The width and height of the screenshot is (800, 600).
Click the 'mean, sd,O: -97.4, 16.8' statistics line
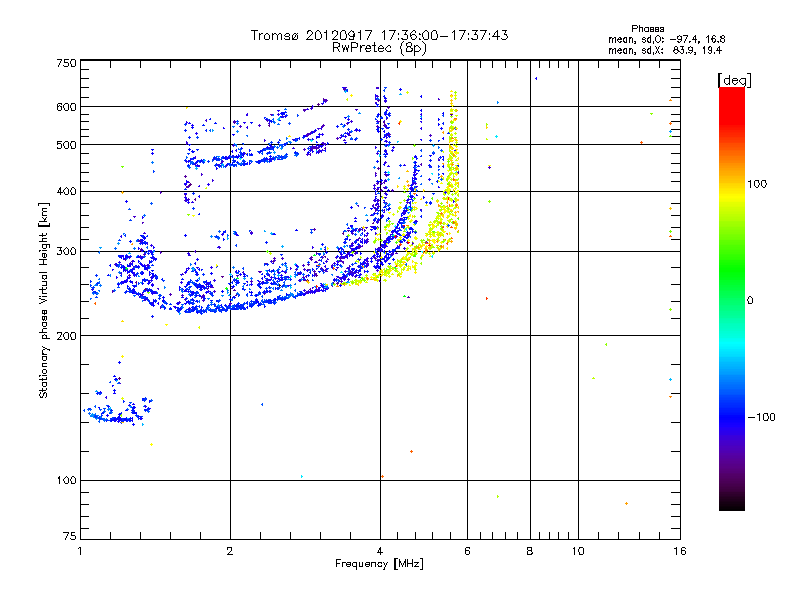(666, 39)
